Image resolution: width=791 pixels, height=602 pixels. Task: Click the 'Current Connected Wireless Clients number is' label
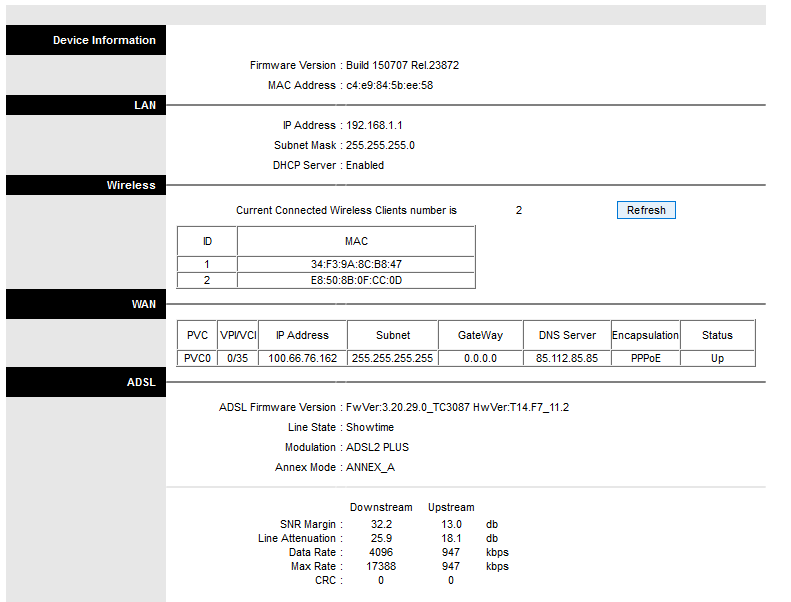(x=346, y=210)
